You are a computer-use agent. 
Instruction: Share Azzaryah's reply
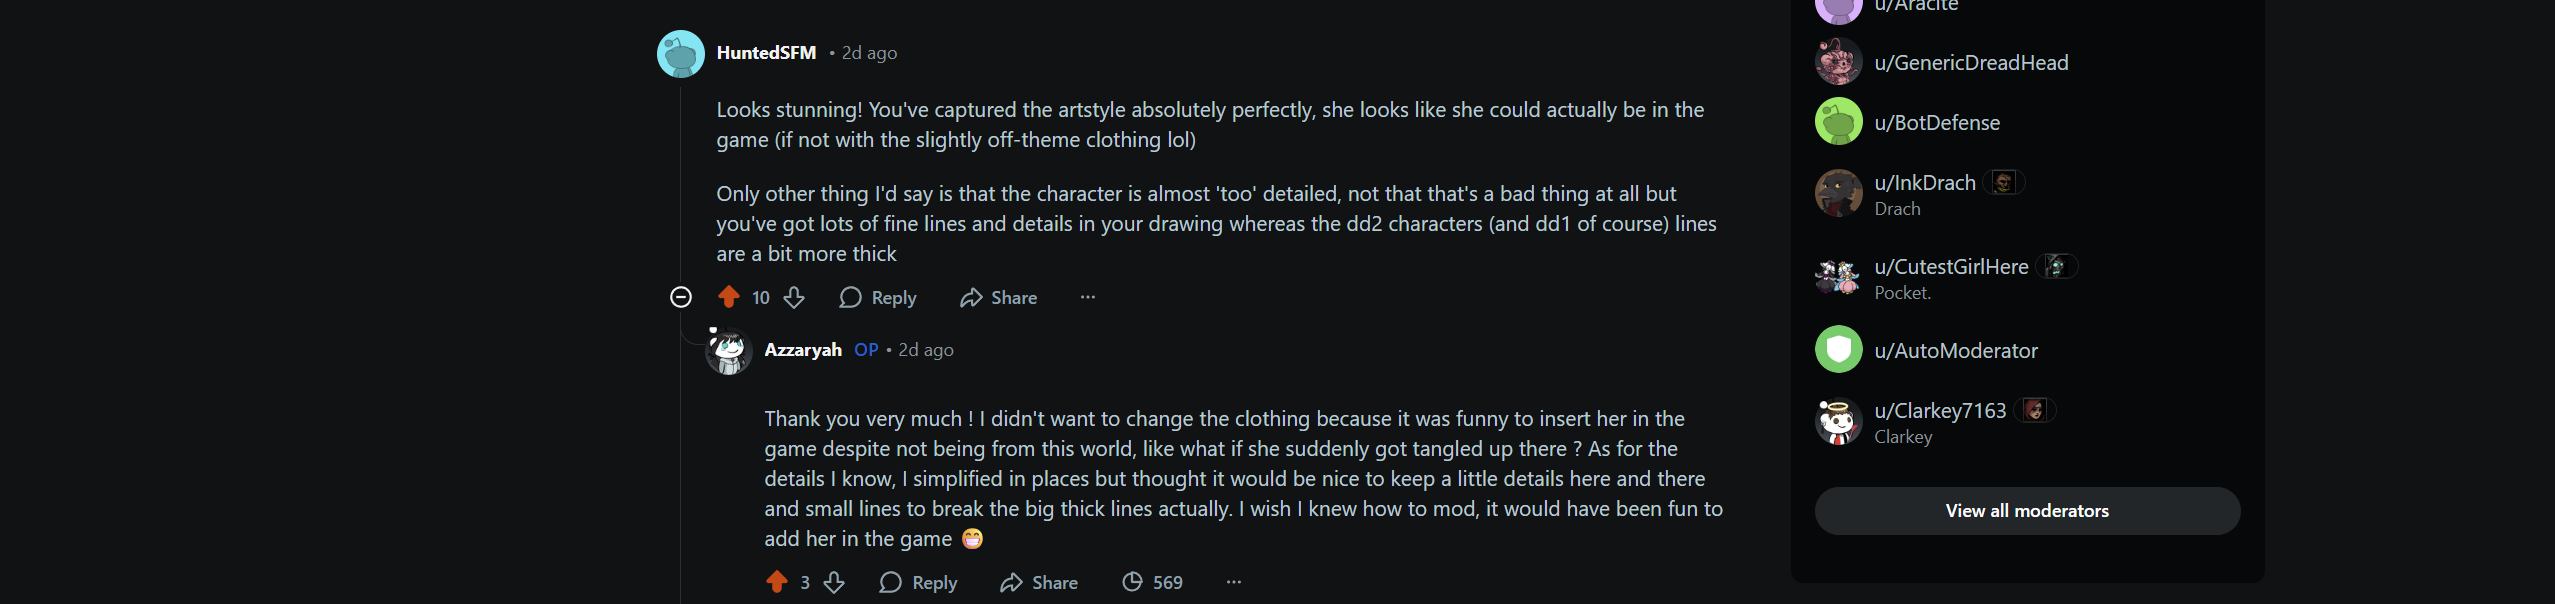[x=1039, y=582]
